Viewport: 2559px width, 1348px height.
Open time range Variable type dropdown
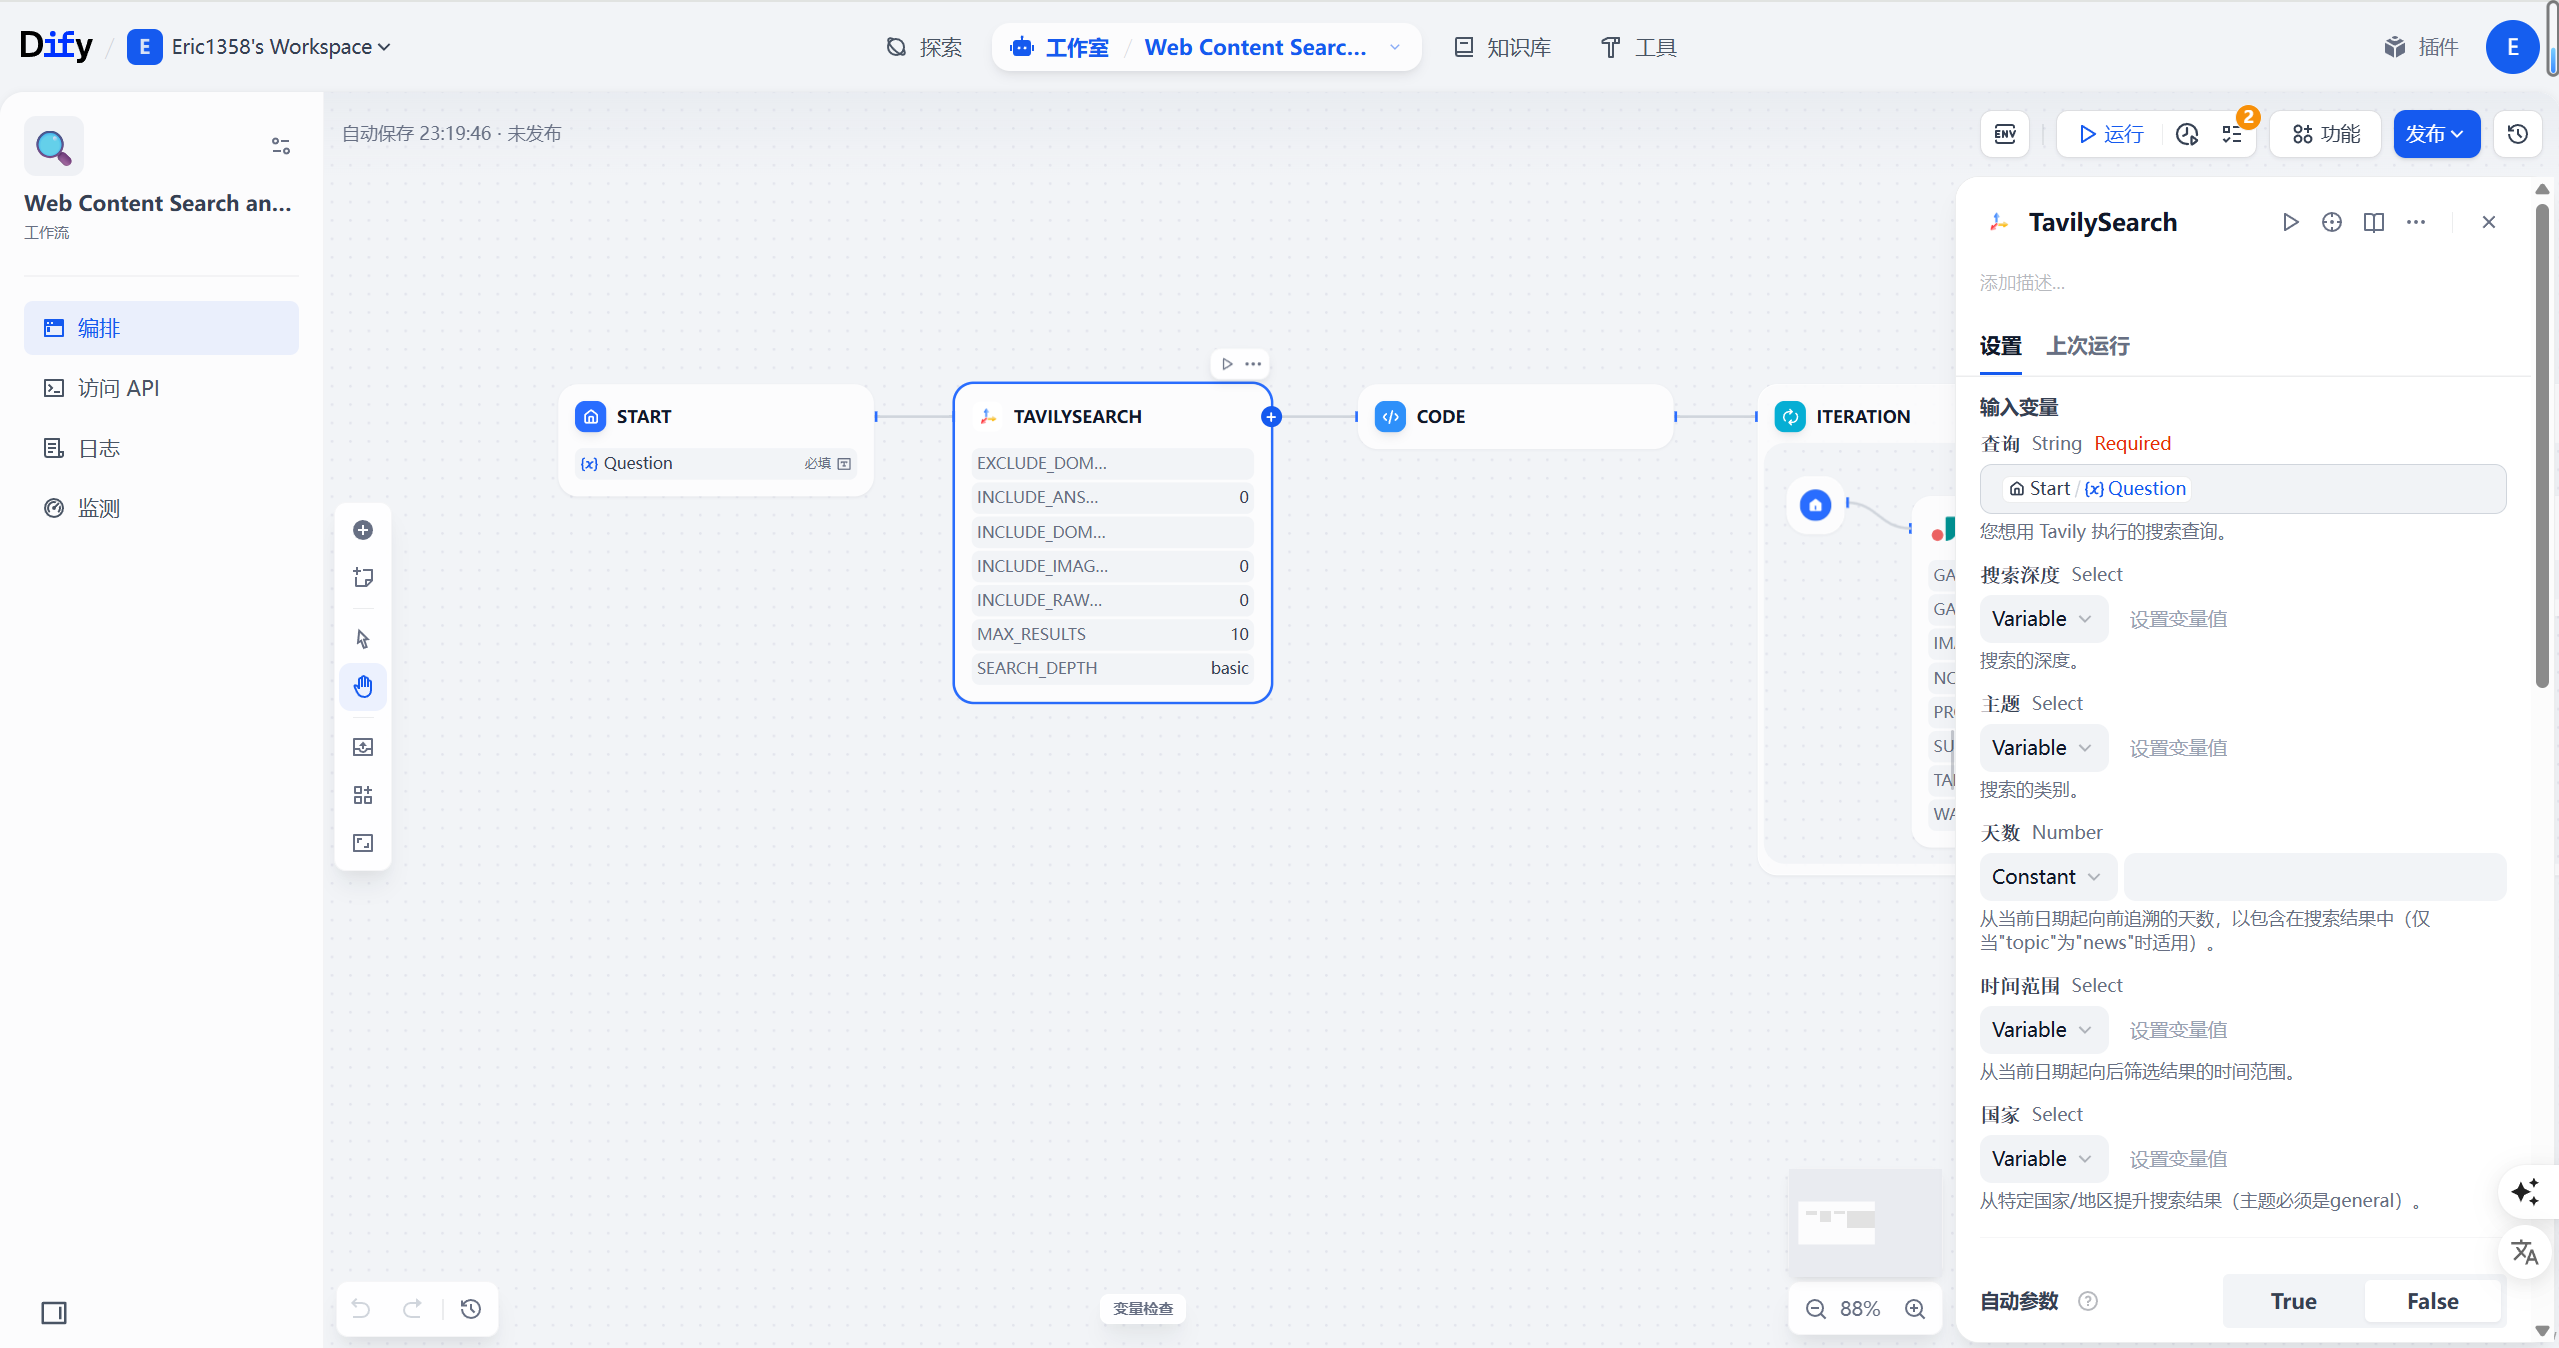(x=2043, y=1030)
